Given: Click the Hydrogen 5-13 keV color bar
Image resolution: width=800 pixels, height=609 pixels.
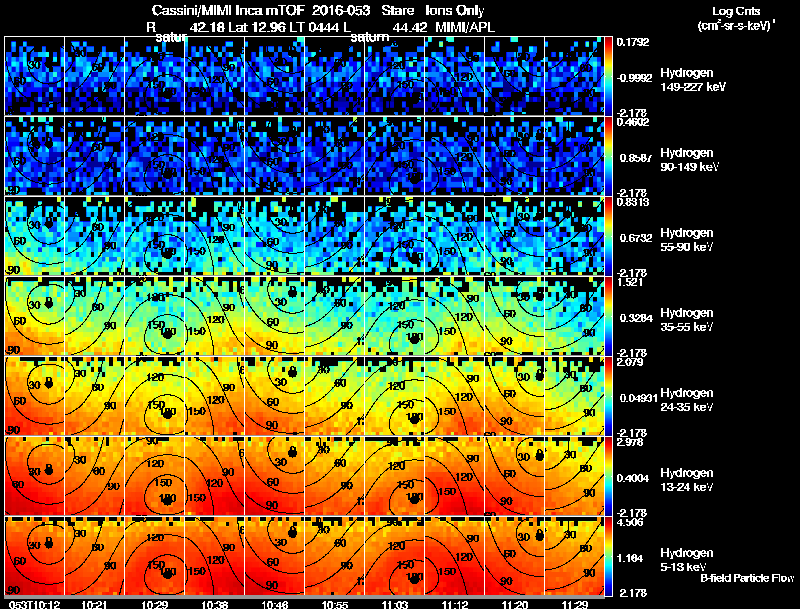Looking at the screenshot, I should click(608, 556).
